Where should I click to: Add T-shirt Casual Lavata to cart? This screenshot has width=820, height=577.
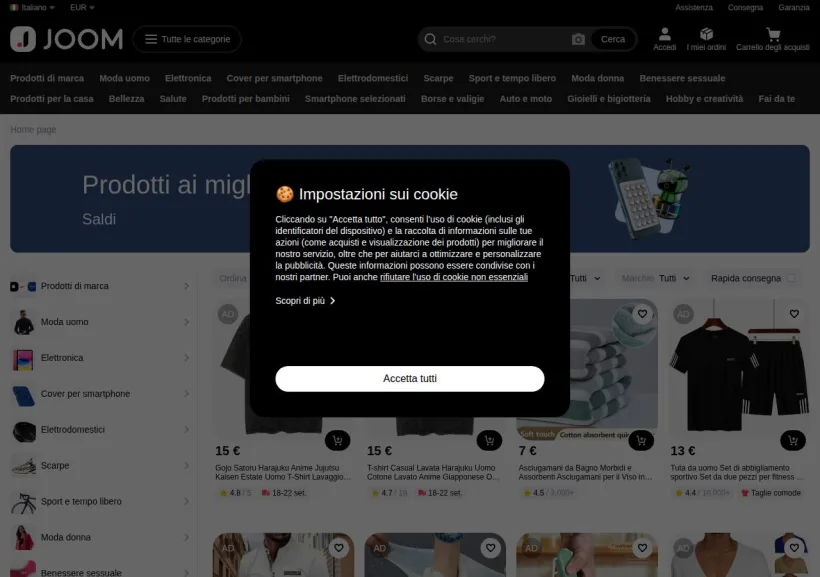pyautogui.click(x=489, y=440)
